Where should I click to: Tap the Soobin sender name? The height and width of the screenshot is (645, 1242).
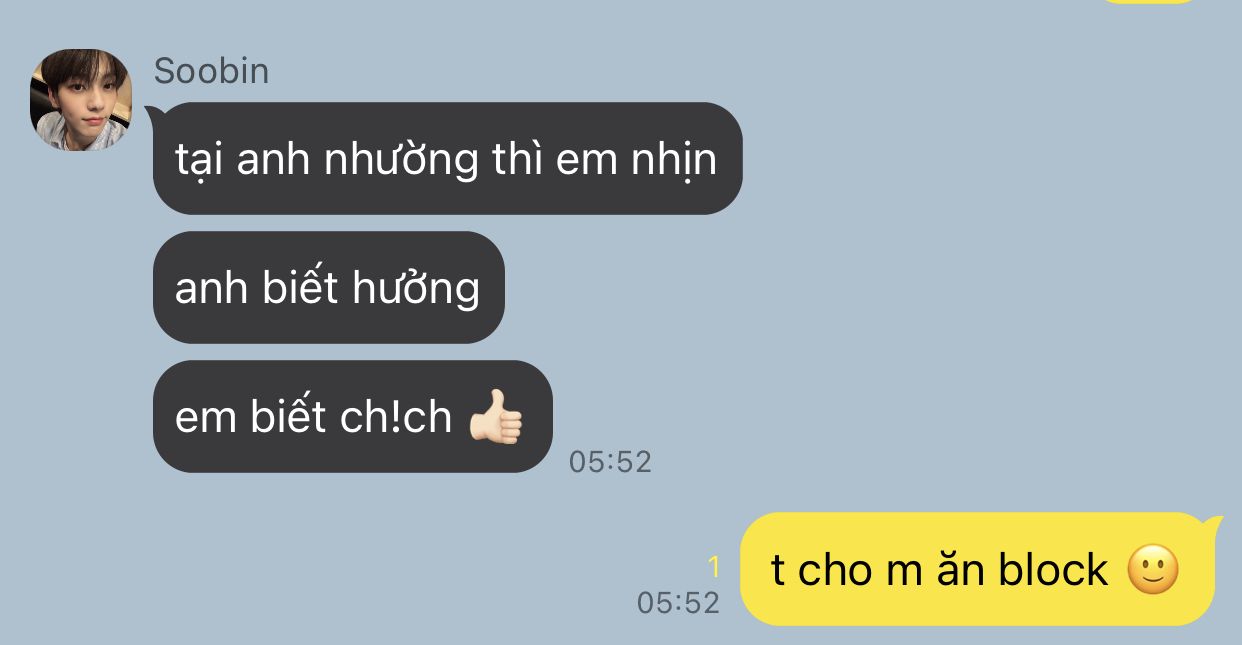pyautogui.click(x=211, y=71)
